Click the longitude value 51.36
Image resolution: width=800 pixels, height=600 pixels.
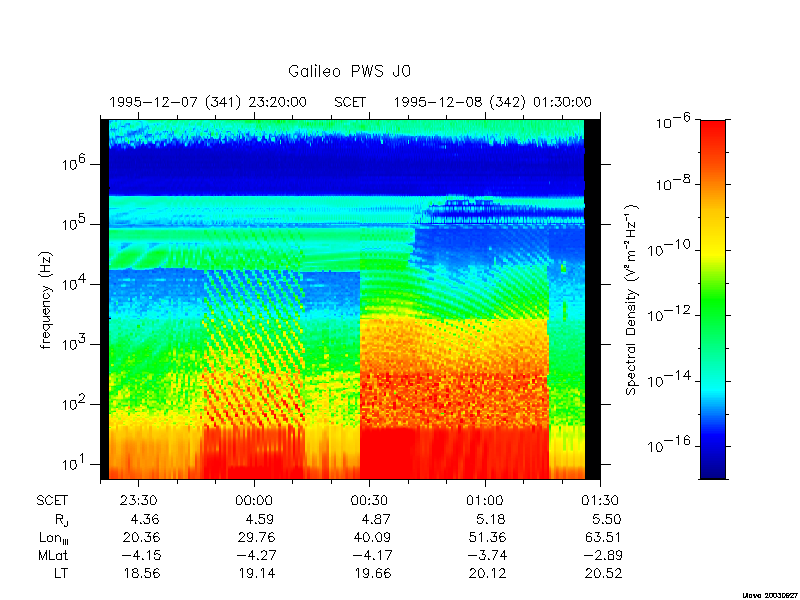[487, 537]
